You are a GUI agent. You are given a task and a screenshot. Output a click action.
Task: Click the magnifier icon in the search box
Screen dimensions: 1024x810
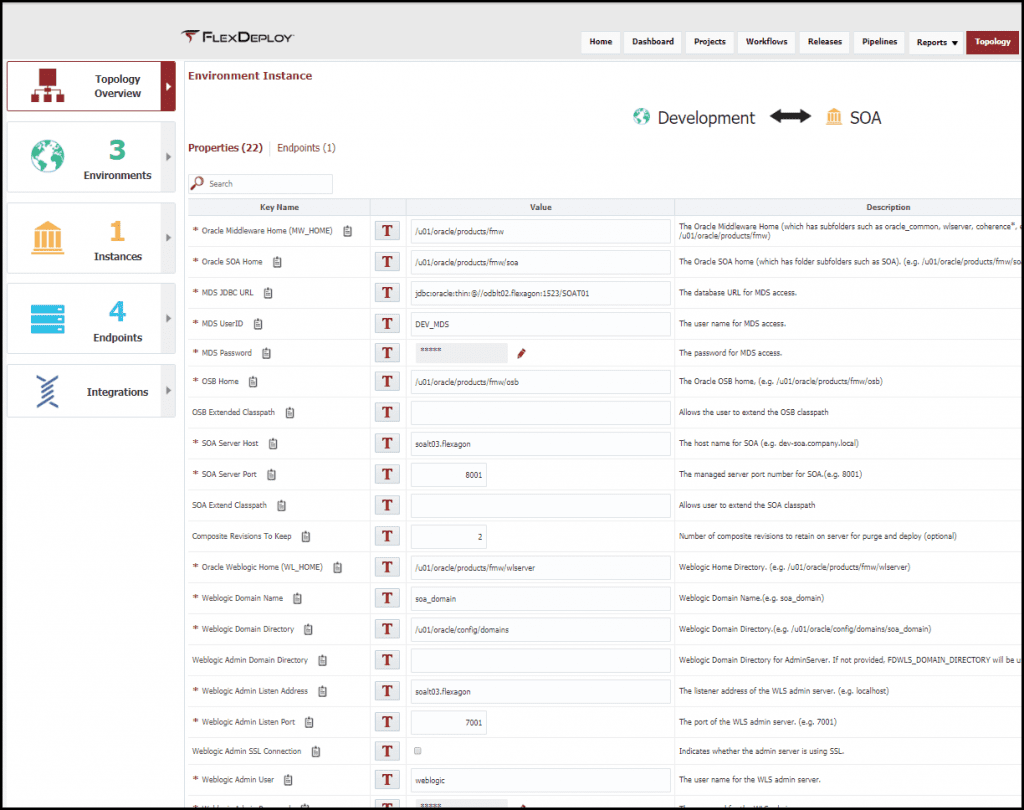[x=198, y=183]
